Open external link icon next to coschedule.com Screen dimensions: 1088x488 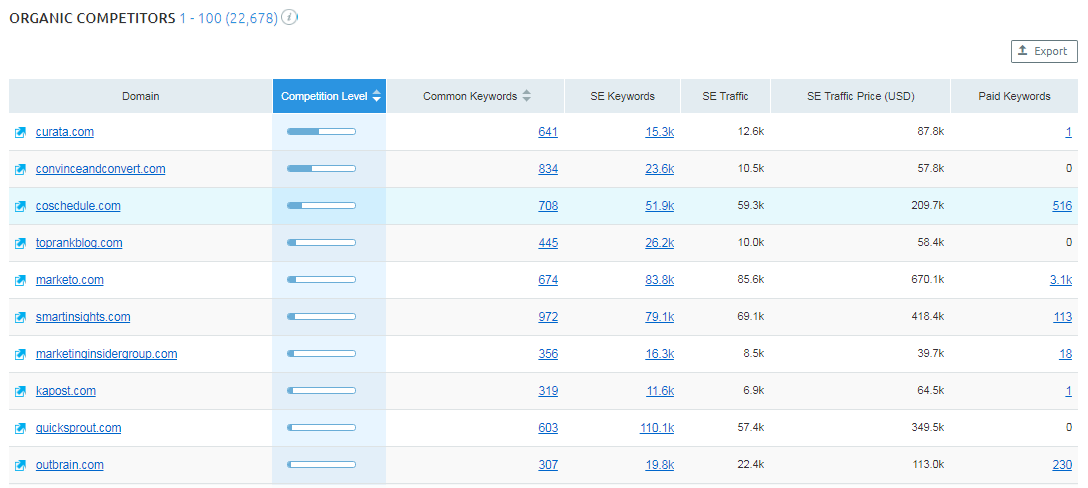(20, 206)
